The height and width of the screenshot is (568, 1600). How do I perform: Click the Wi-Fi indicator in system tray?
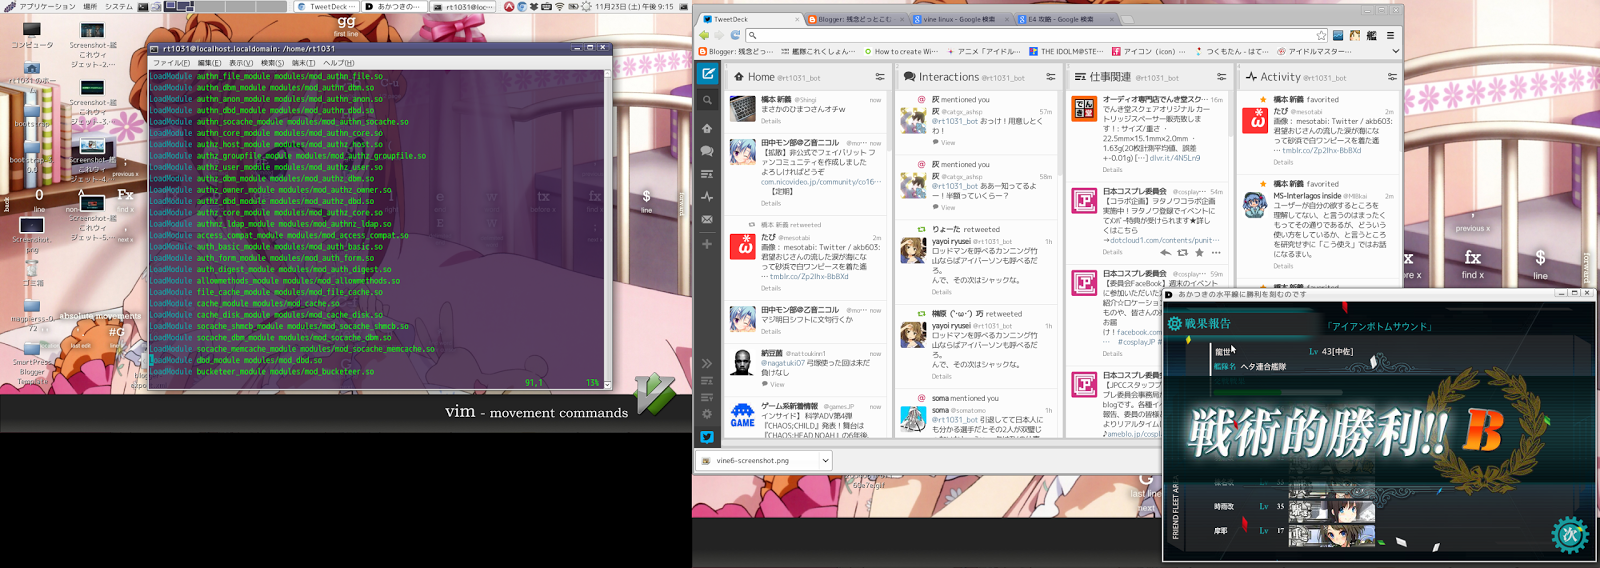(x=559, y=6)
